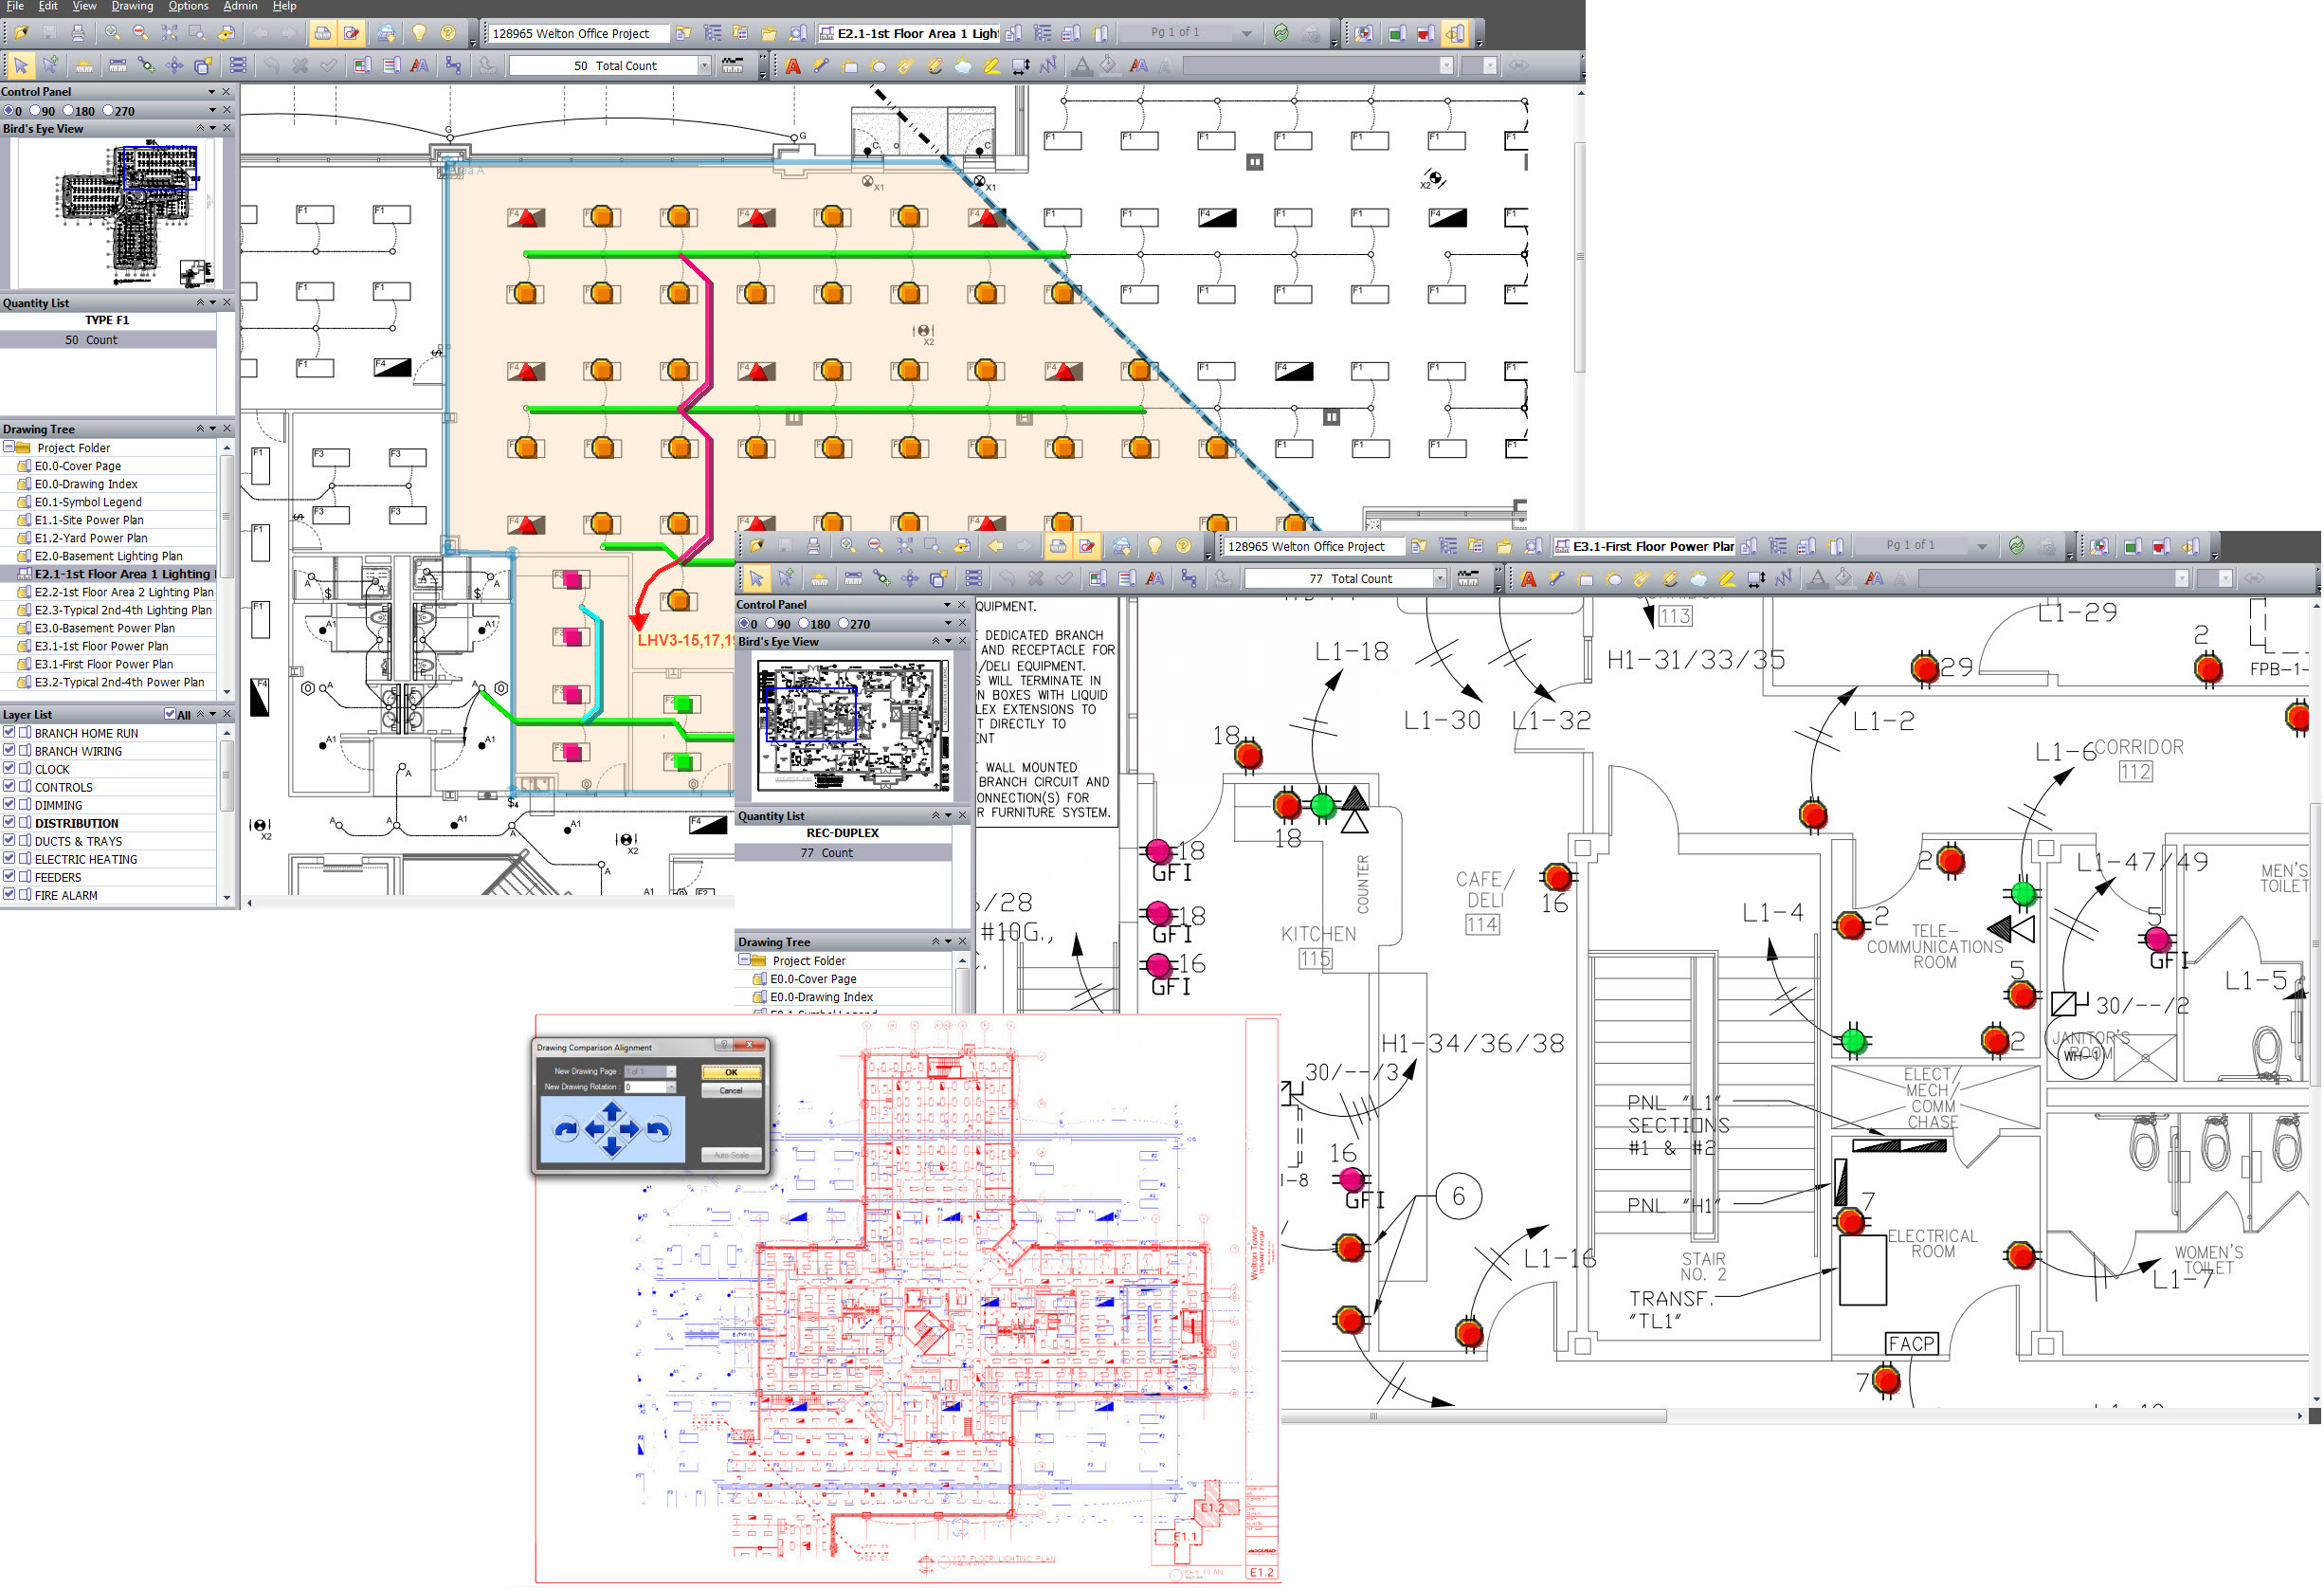Click Cancel in the alignment dialog
Screen dimensions: 2324x1589
click(x=731, y=1091)
